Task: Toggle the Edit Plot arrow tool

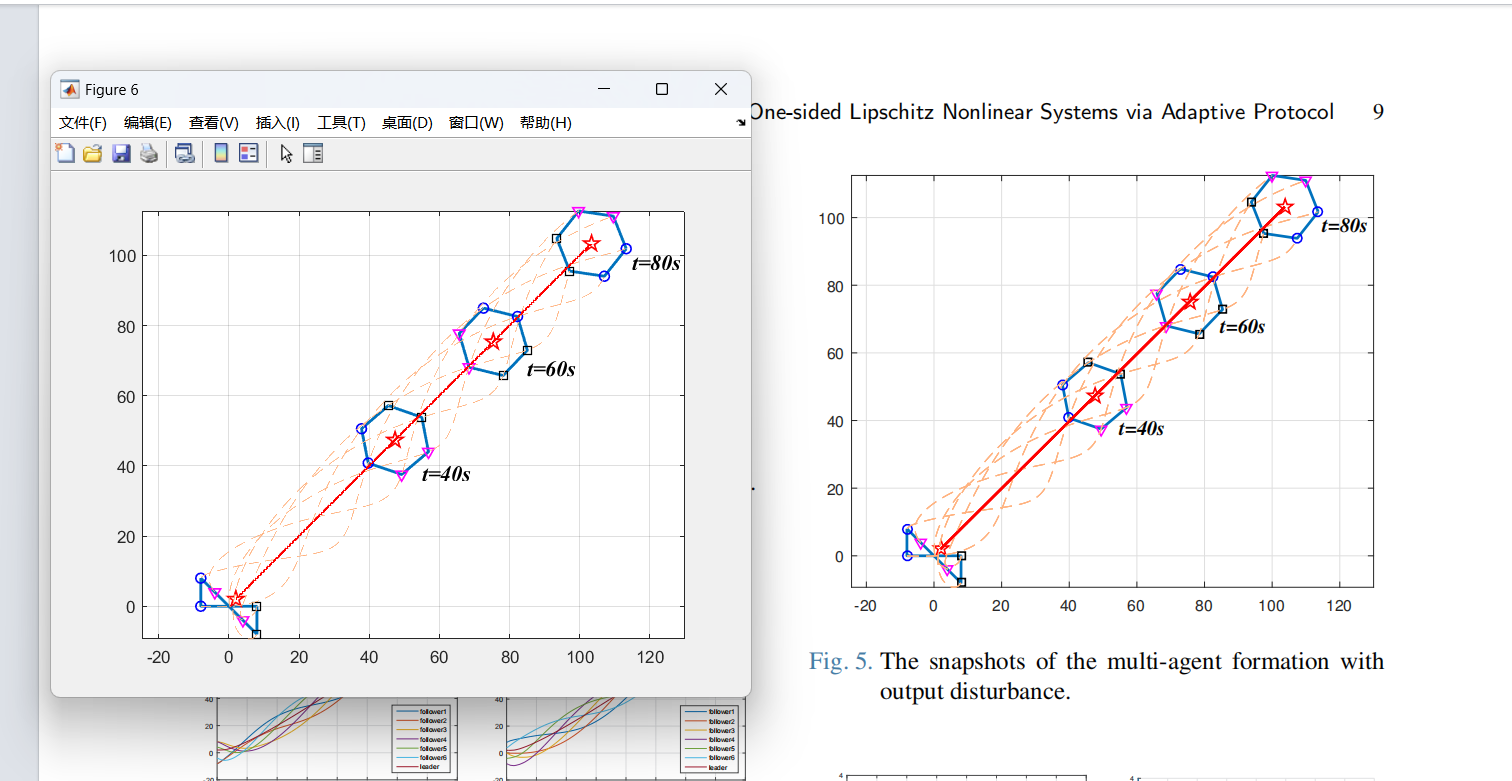Action: tap(286, 154)
